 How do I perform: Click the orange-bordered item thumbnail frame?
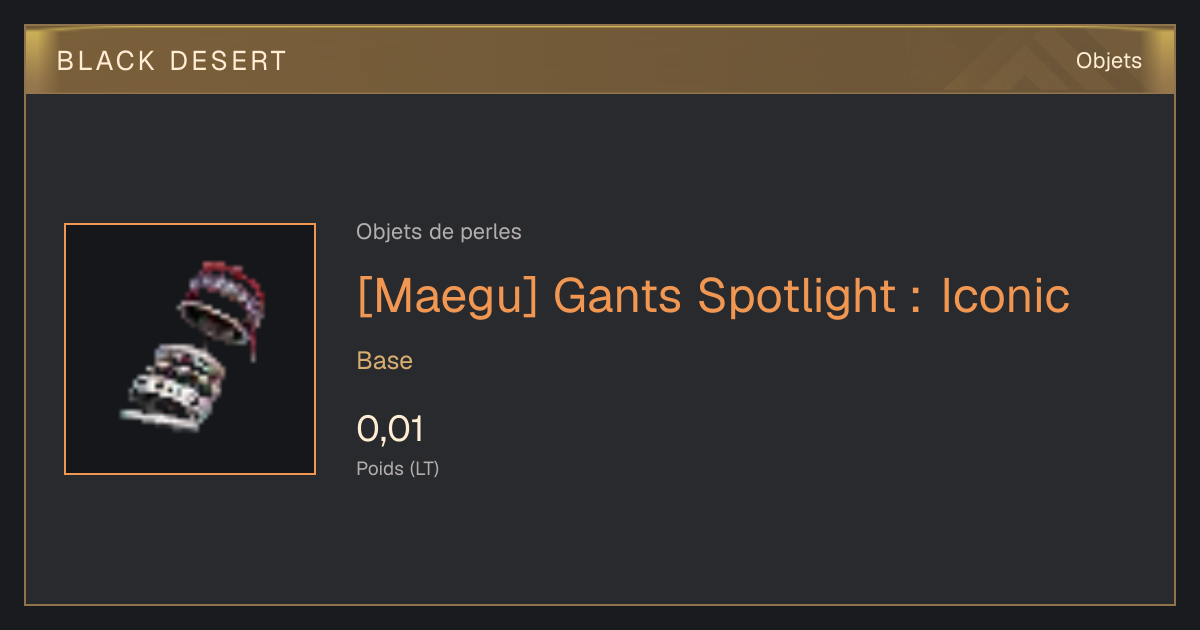(x=190, y=349)
